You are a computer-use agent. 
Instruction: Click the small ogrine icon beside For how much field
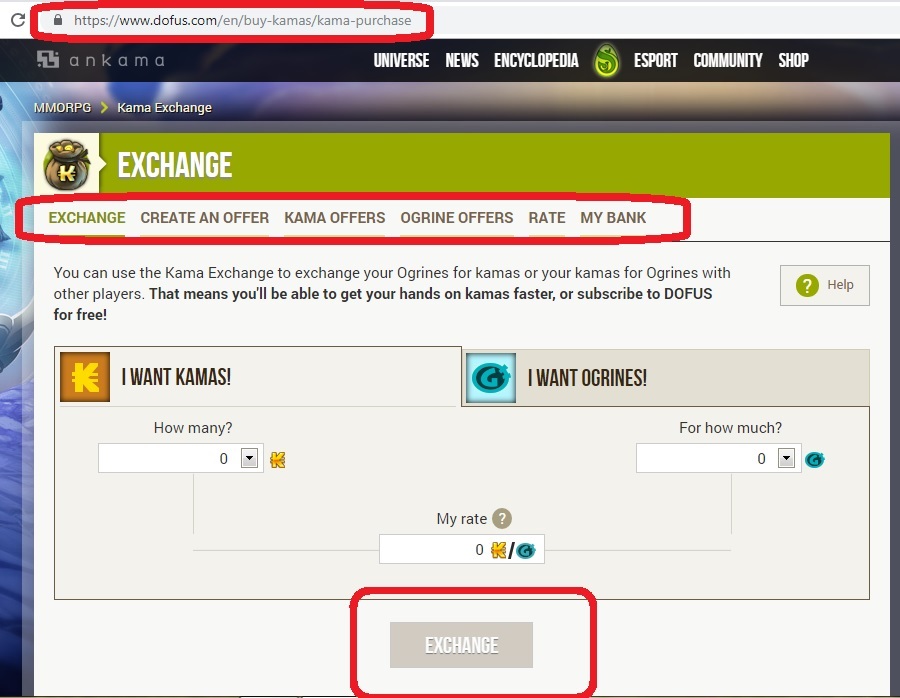click(814, 459)
